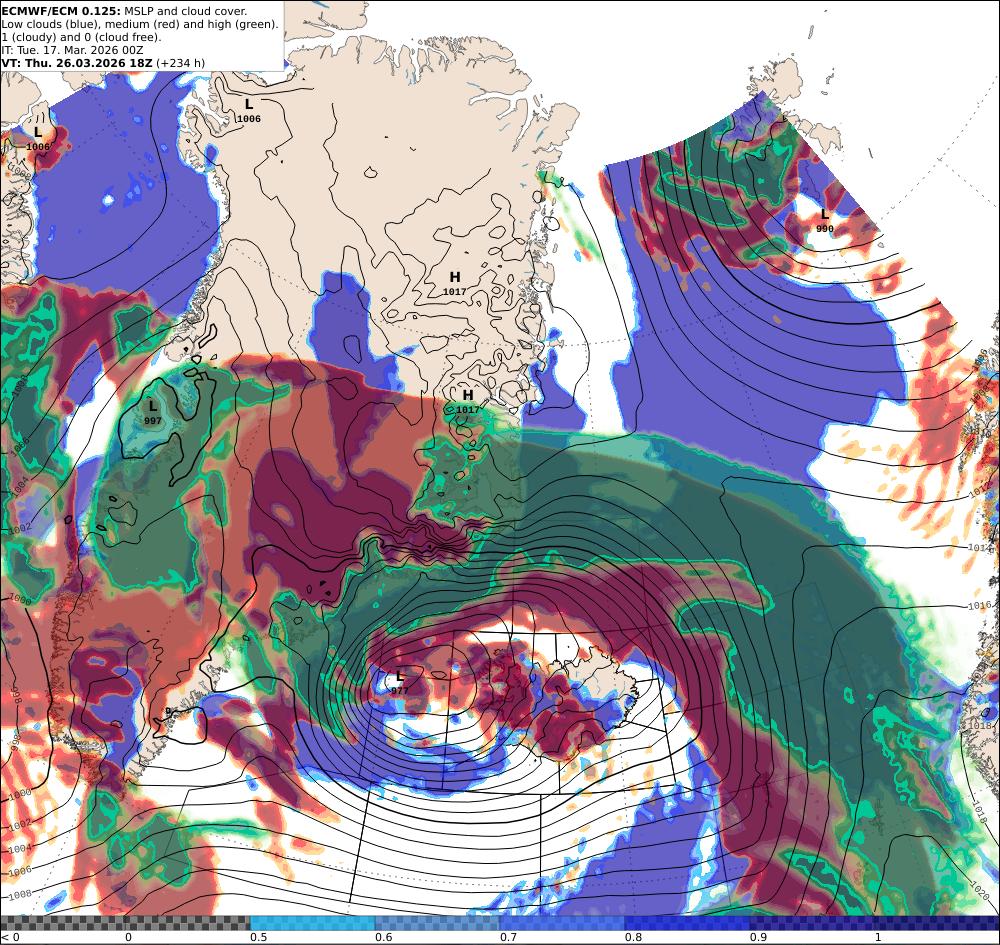Click the low pressure marker 'L 990'
This screenshot has height=945, width=1000.
click(825, 220)
